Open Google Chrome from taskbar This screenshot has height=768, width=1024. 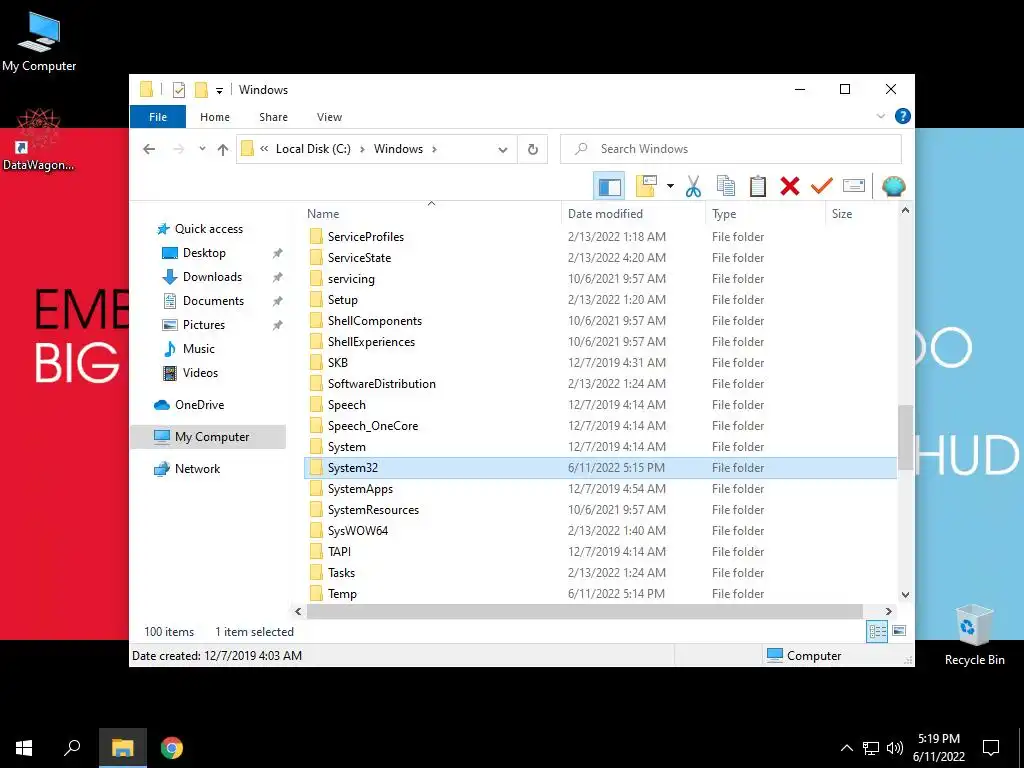click(x=172, y=748)
